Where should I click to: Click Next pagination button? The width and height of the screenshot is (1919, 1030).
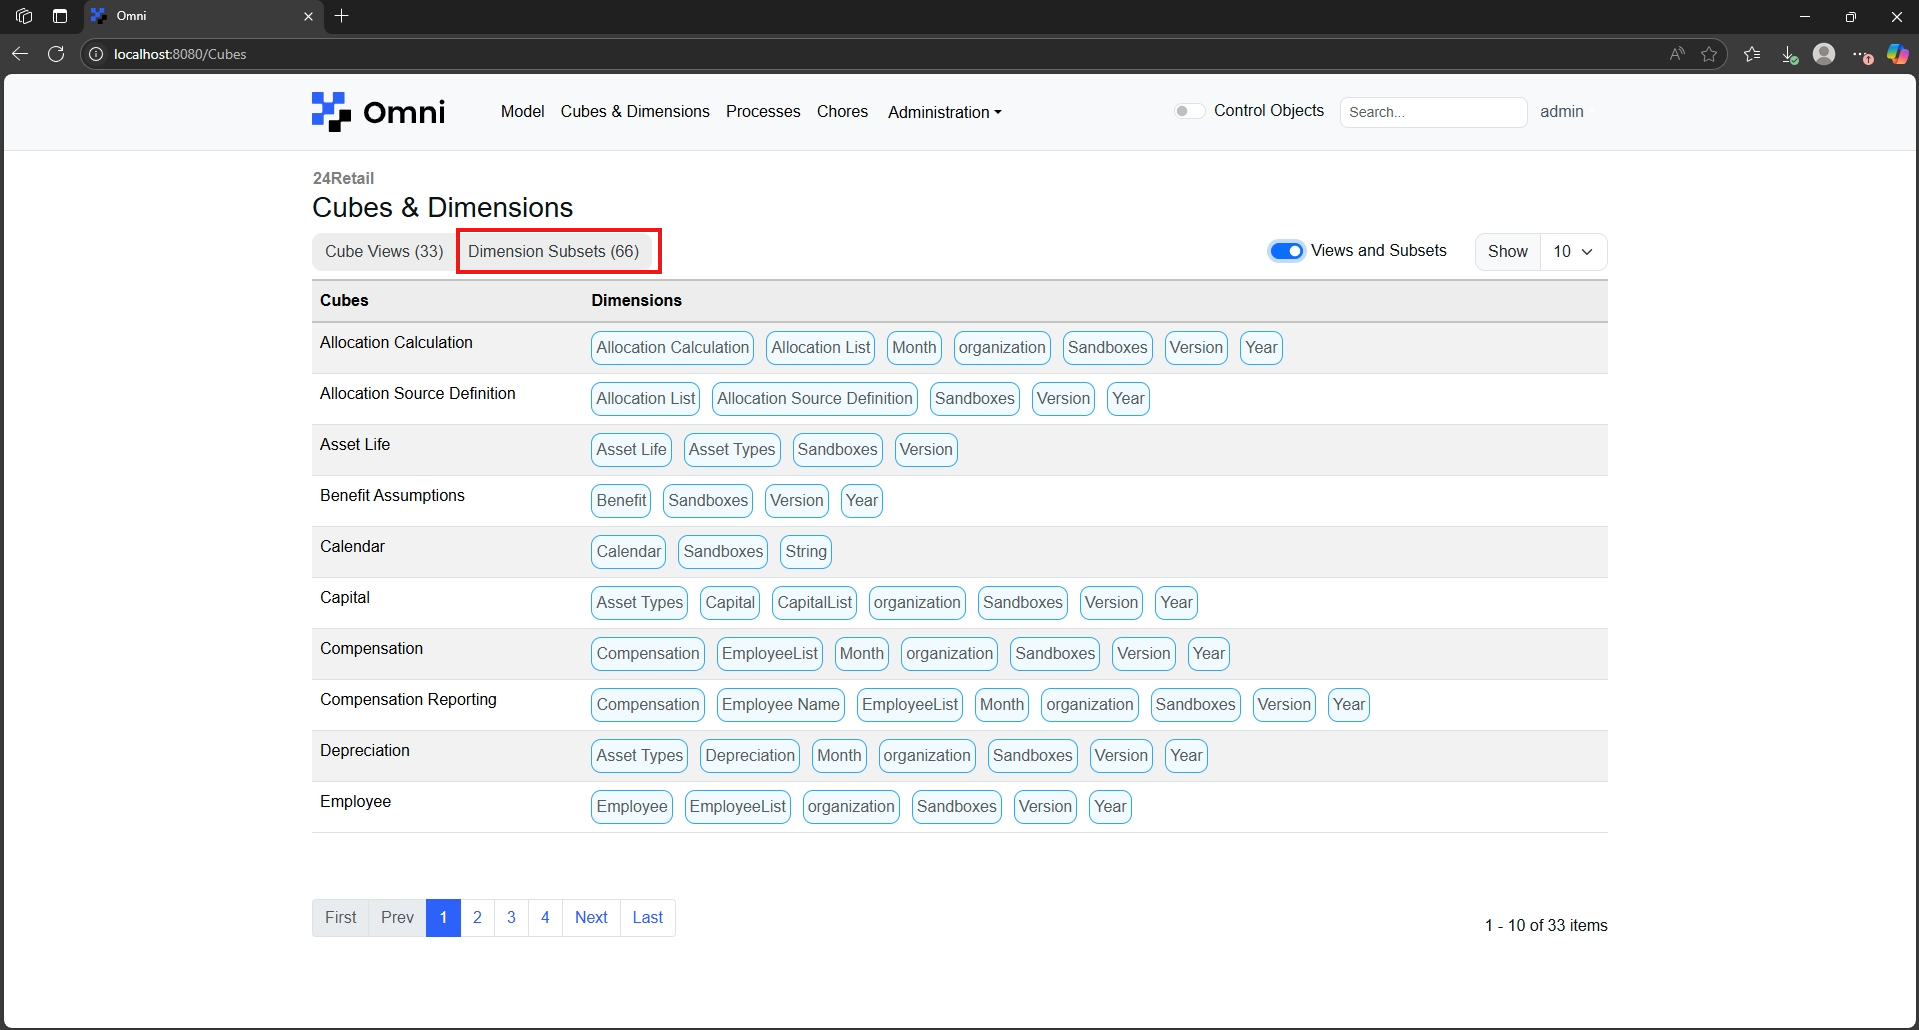(x=591, y=918)
